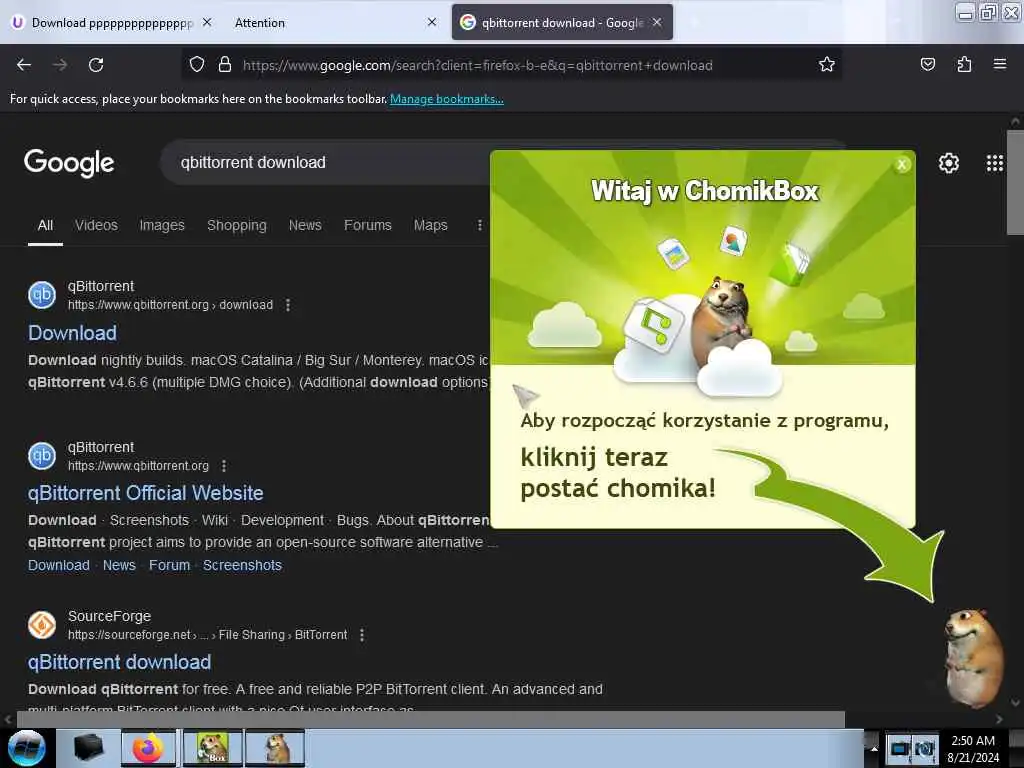Open Google quick settings gear

point(948,163)
